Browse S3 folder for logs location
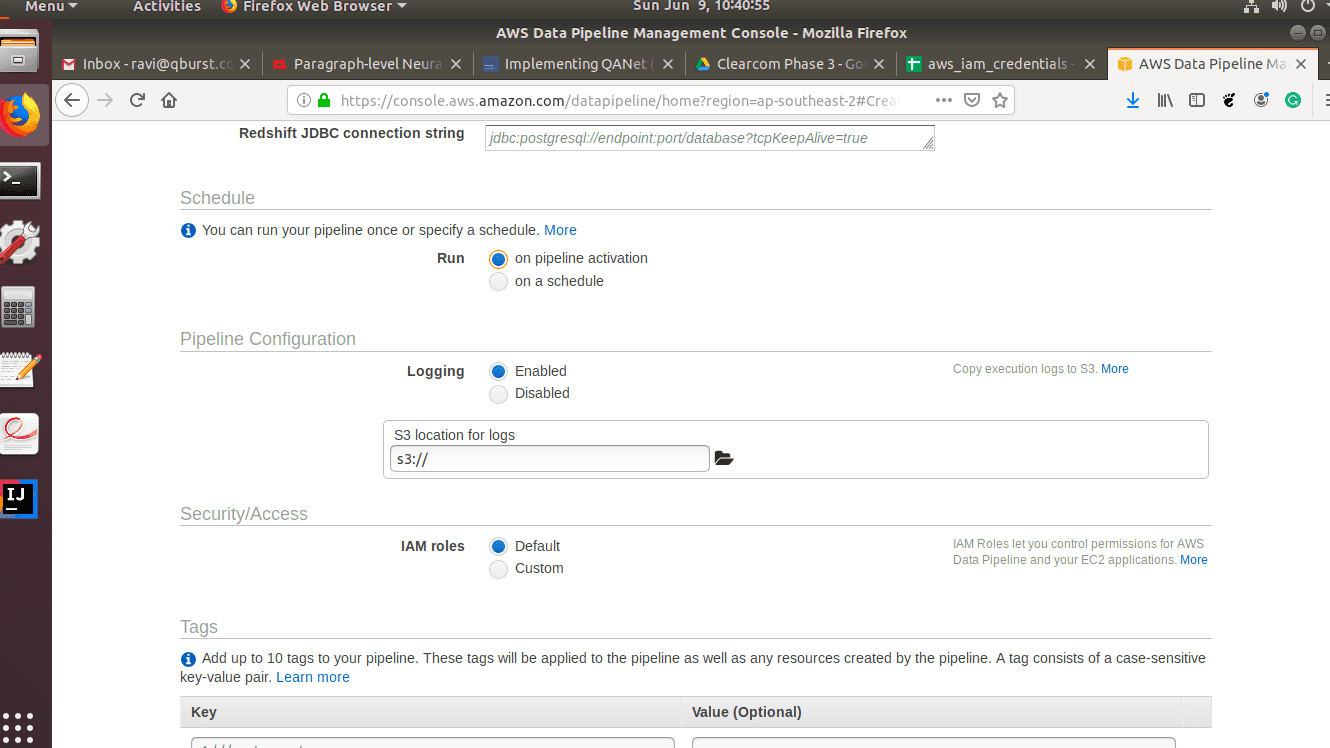 coord(724,458)
